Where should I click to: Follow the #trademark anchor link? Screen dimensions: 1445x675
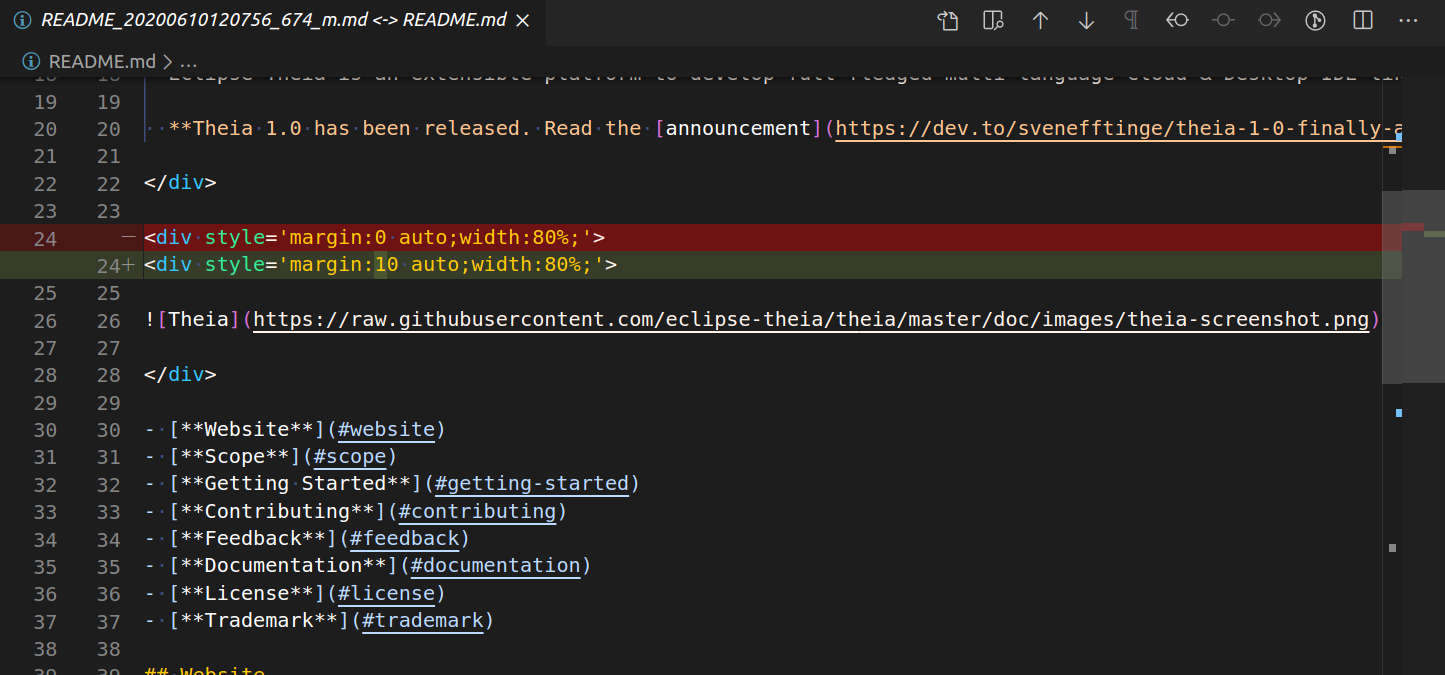pyautogui.click(x=422, y=620)
